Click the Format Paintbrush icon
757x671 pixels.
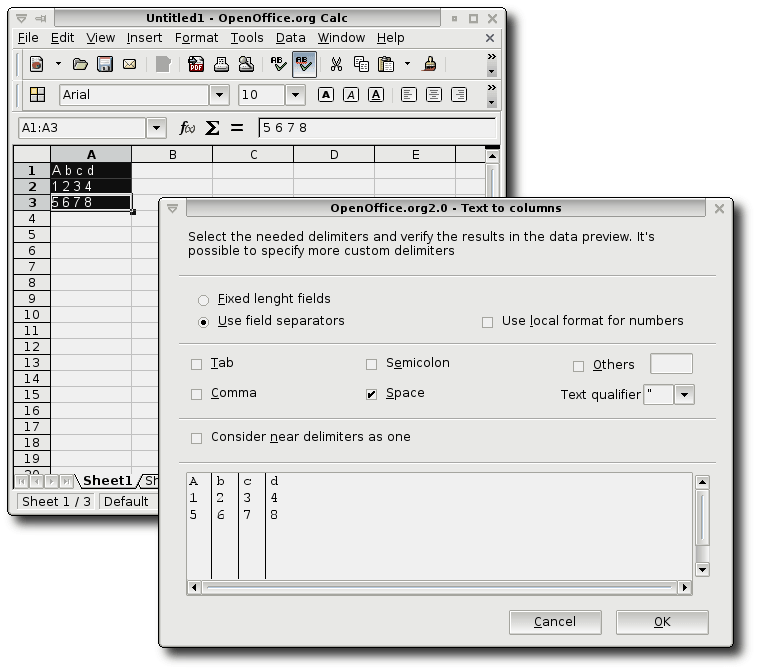pyautogui.click(x=430, y=64)
